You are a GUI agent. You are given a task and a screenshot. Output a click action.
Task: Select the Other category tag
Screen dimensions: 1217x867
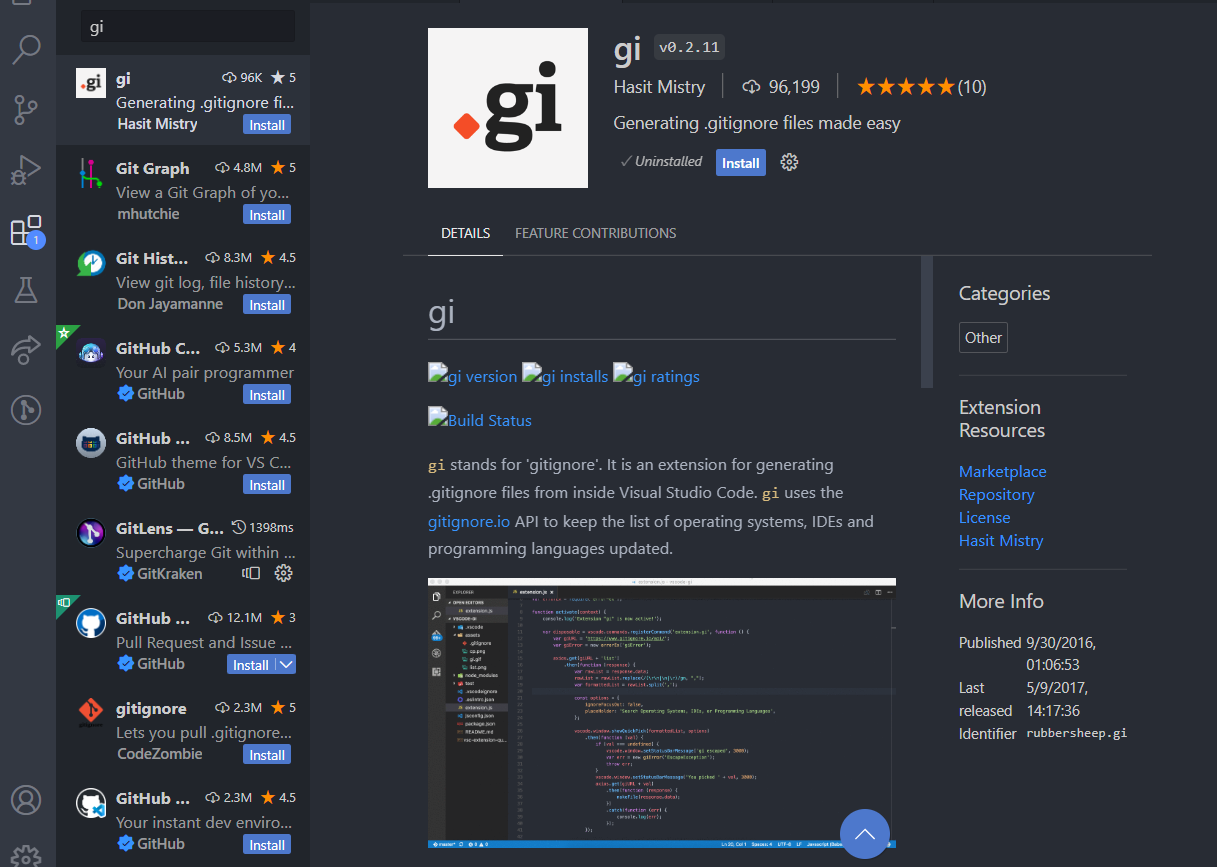[983, 337]
